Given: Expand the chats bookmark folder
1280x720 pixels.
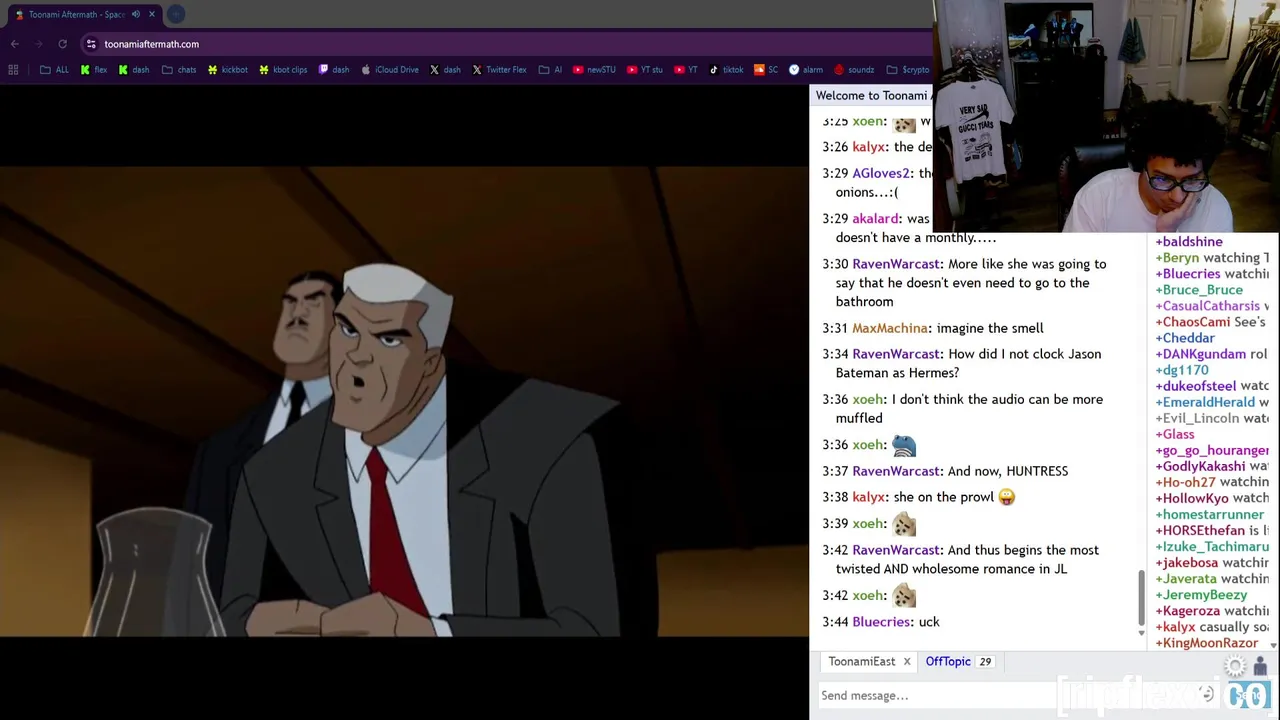Looking at the screenshot, I should pyautogui.click(x=179, y=70).
